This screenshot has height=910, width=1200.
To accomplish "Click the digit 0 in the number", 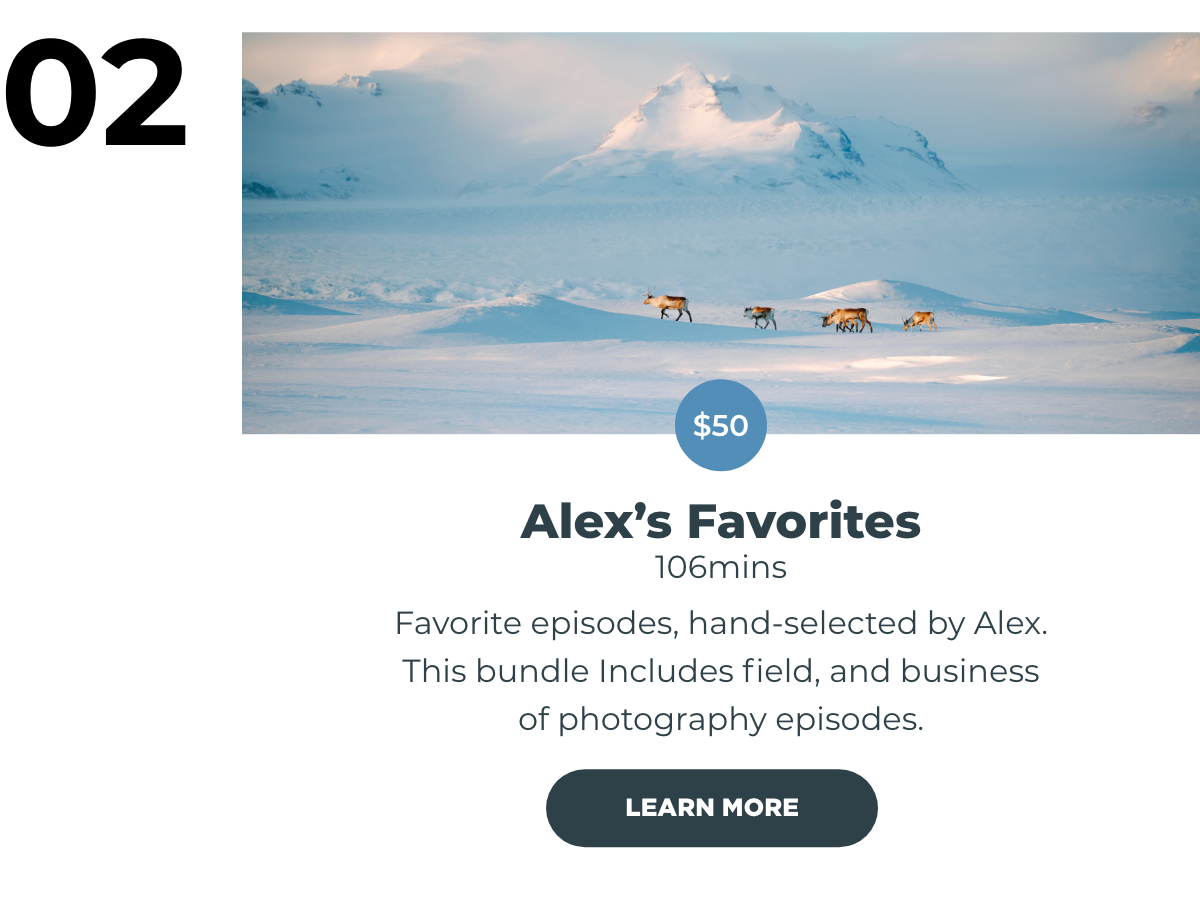I will click(x=50, y=95).
